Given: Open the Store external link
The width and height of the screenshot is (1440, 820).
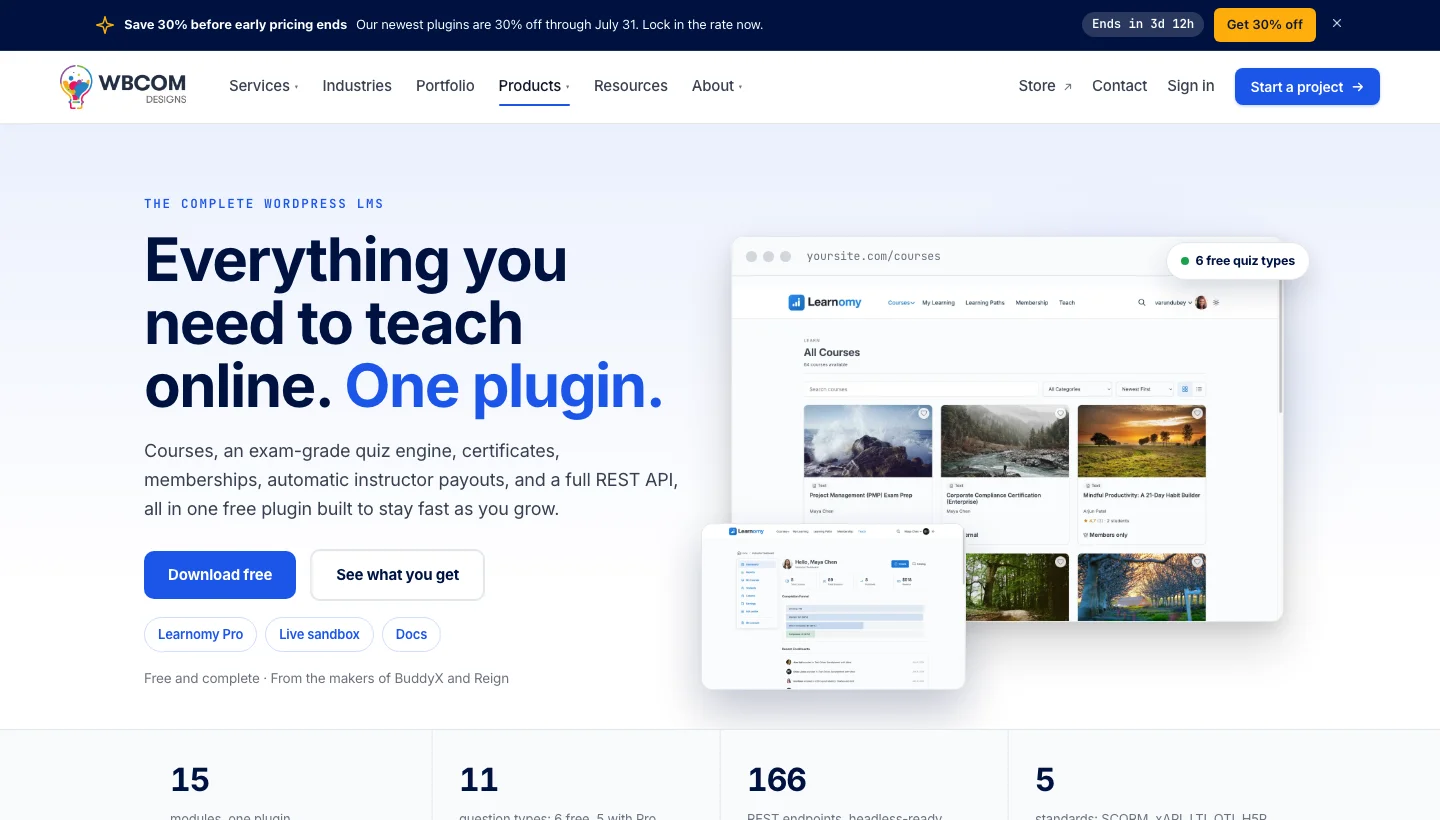Looking at the screenshot, I should click(1045, 86).
